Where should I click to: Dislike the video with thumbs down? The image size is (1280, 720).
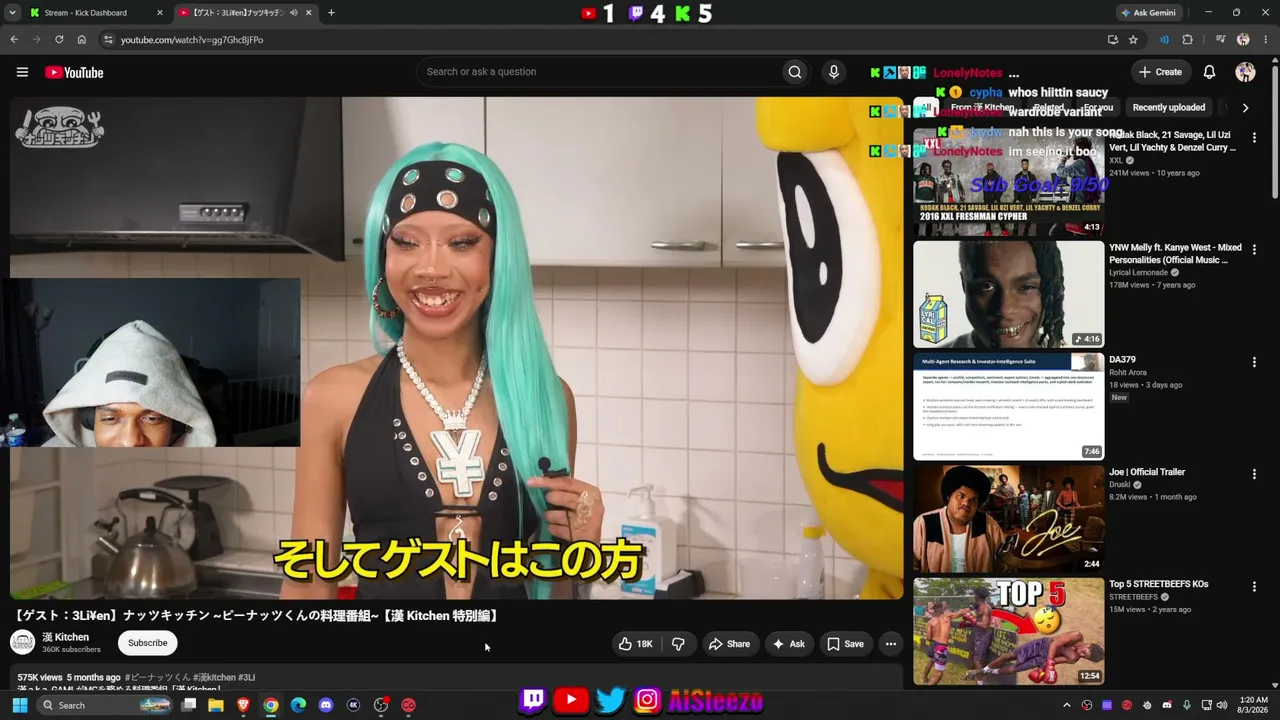pos(678,644)
